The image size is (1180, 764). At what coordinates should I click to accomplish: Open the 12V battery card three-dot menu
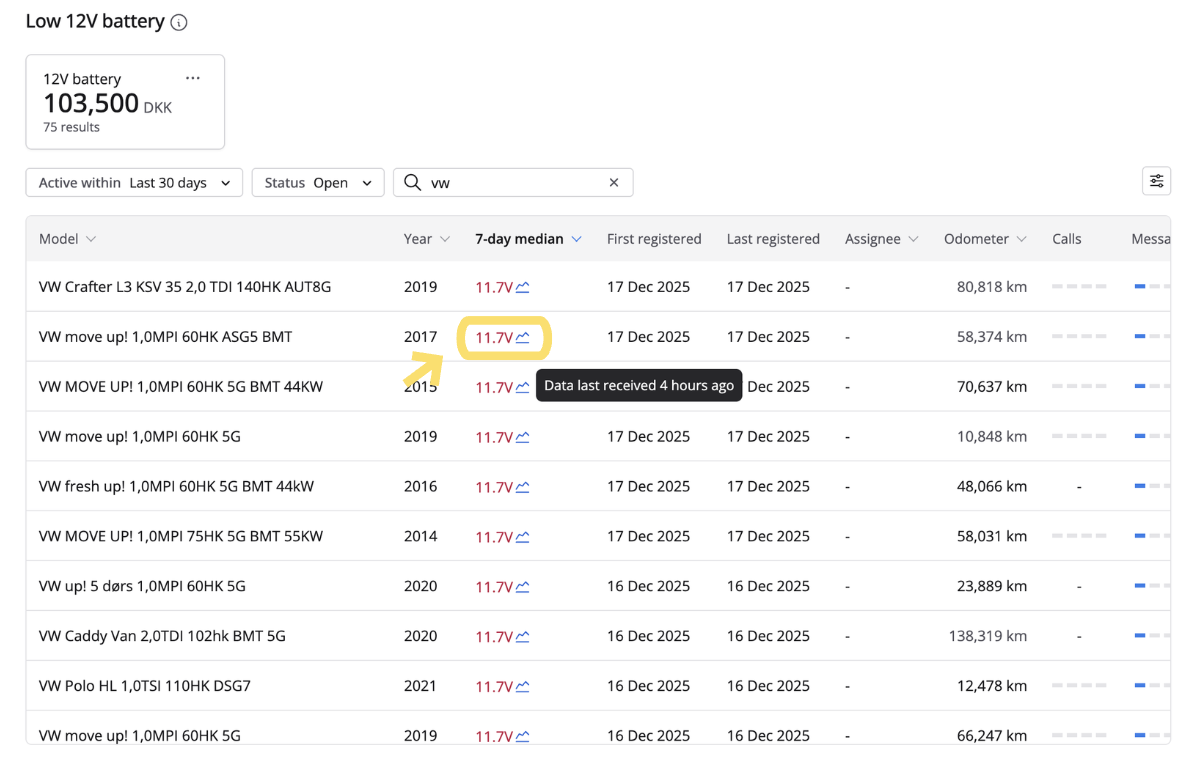(x=193, y=78)
